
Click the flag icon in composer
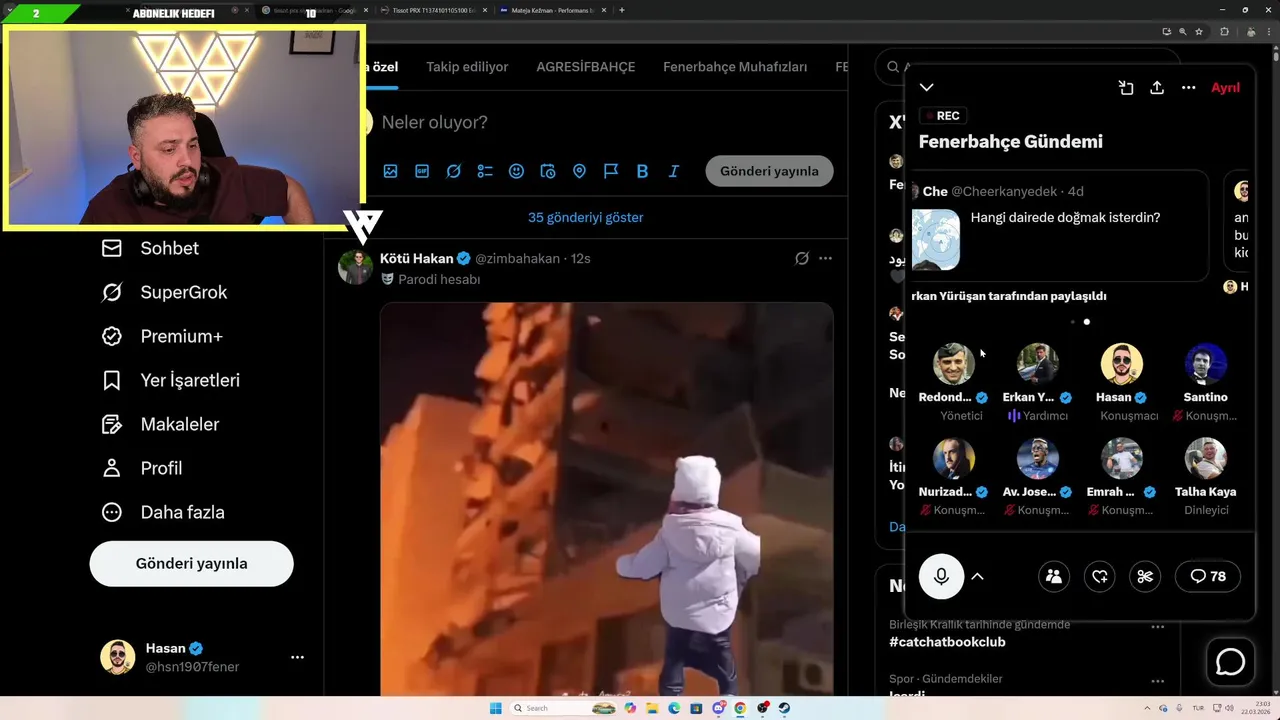(x=611, y=171)
